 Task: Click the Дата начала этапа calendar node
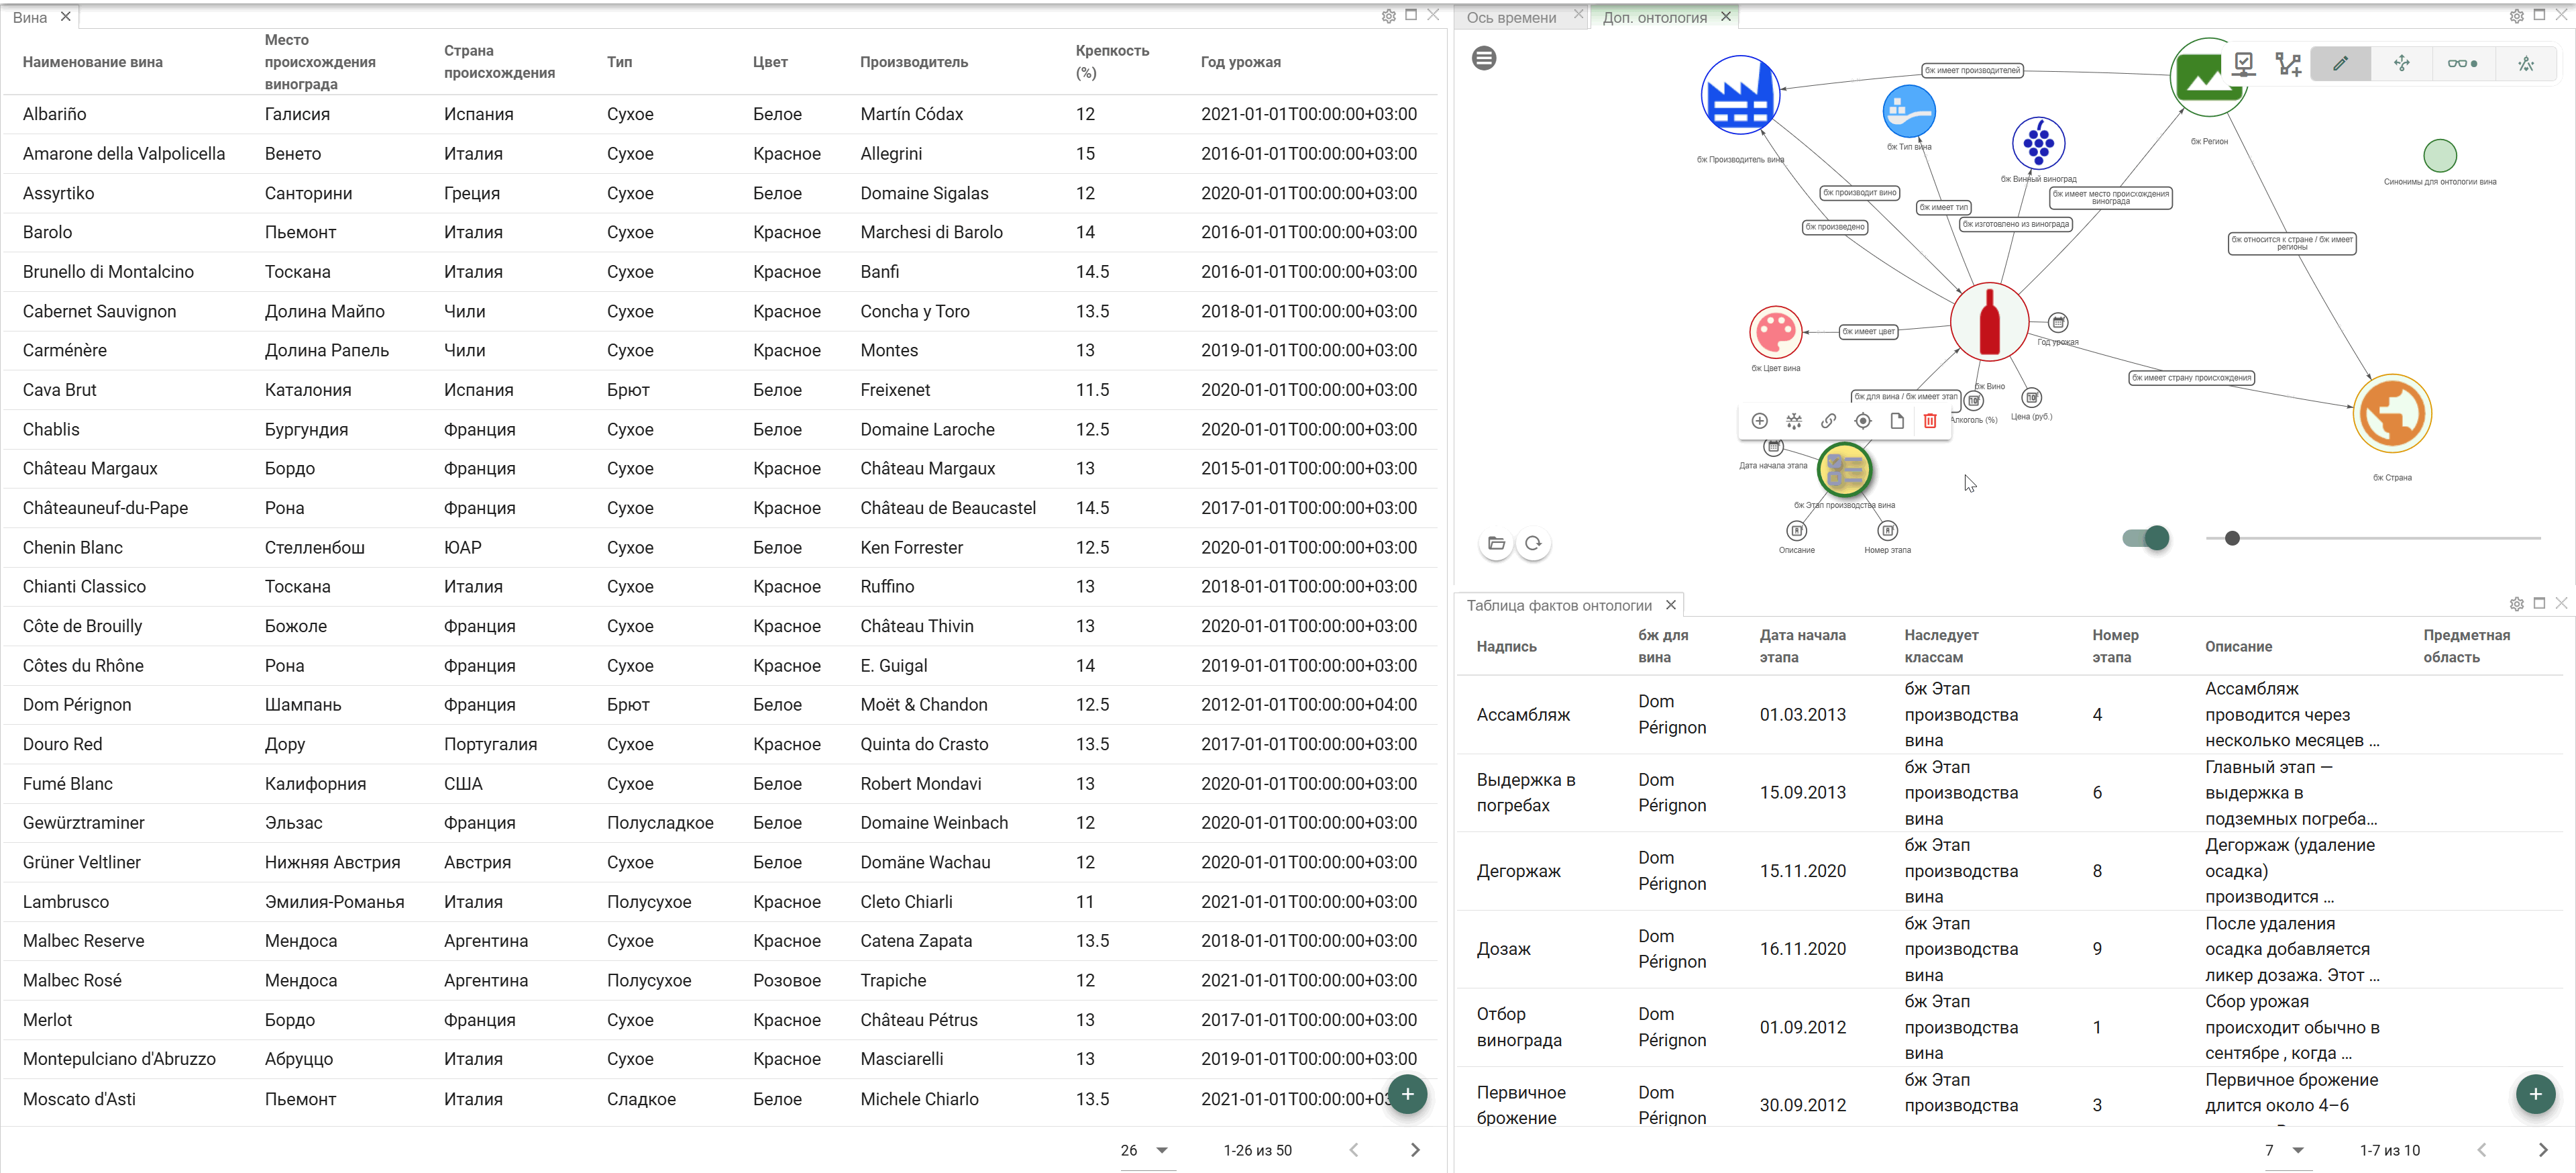point(1773,447)
